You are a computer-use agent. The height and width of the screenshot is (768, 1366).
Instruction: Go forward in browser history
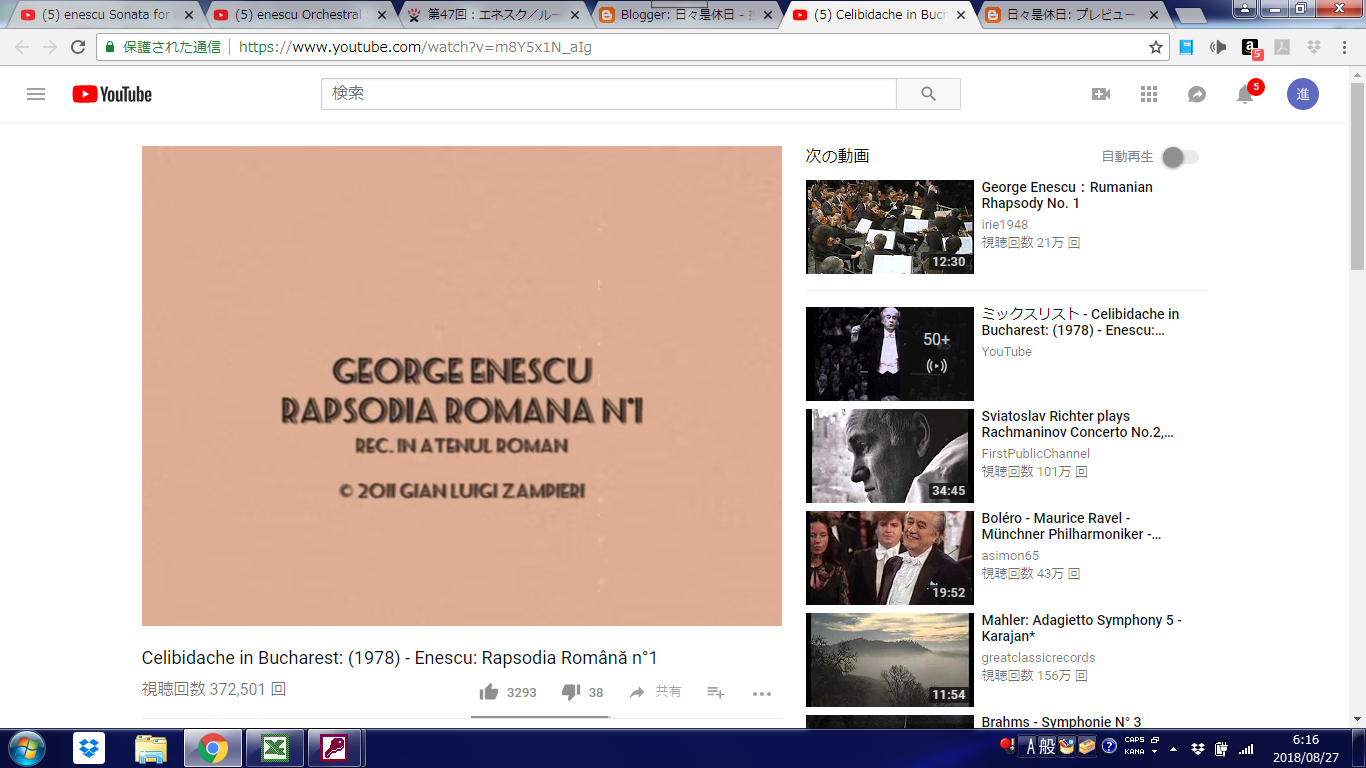point(49,47)
